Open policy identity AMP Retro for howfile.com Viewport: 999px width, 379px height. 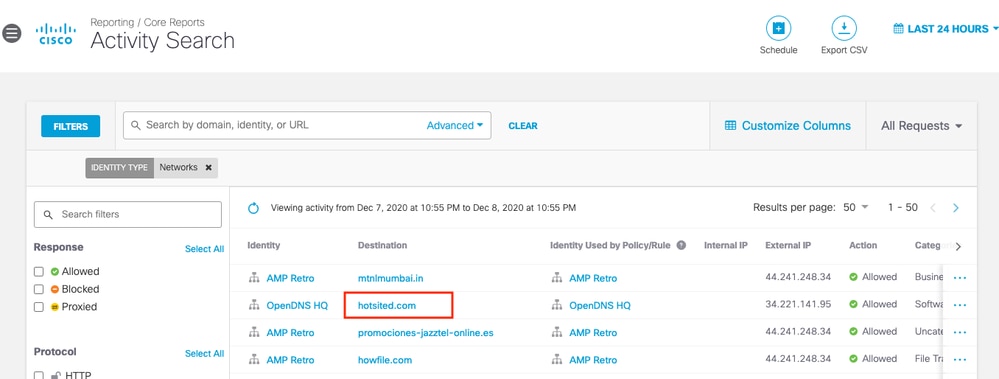pos(593,360)
